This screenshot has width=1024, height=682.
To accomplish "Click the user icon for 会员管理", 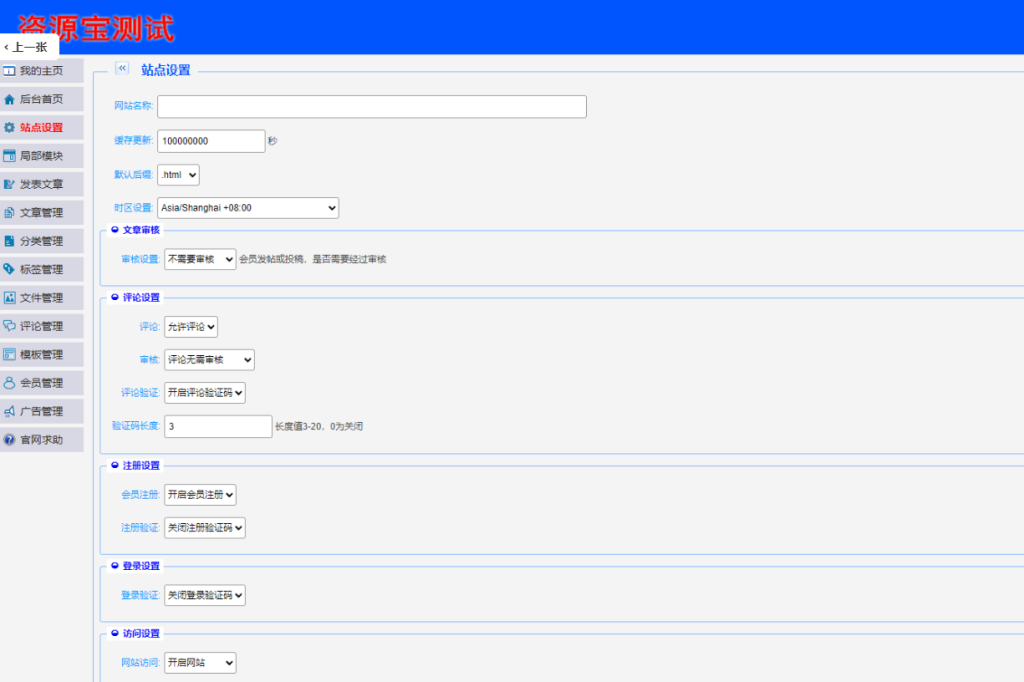I will coord(10,383).
